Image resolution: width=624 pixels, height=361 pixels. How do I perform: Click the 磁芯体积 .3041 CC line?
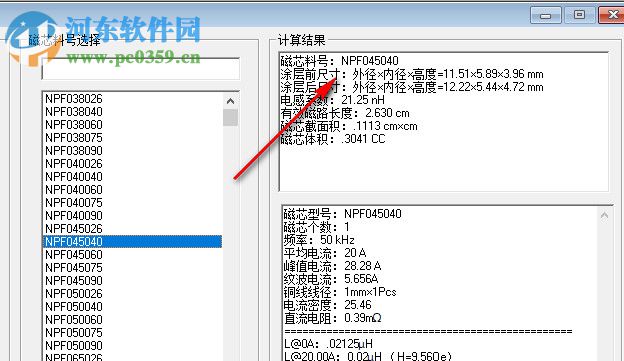point(333,139)
